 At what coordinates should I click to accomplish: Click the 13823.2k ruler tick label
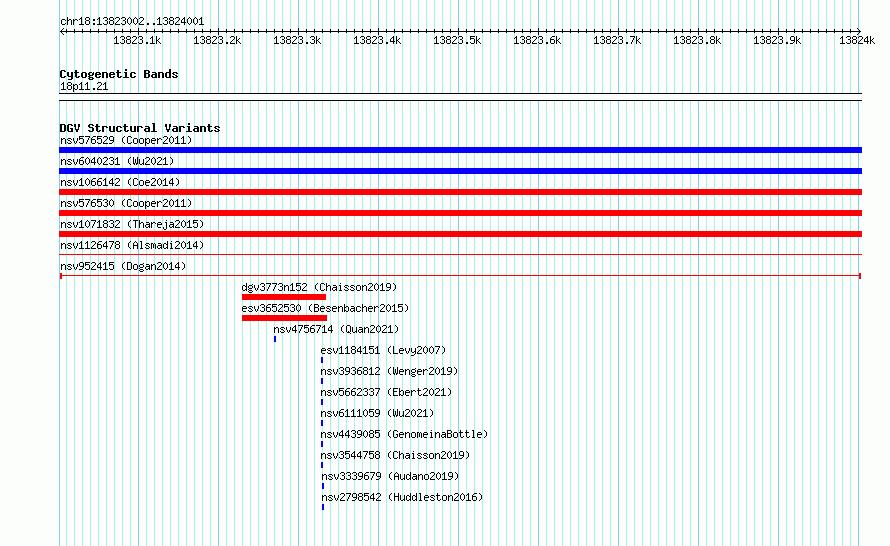(217, 40)
